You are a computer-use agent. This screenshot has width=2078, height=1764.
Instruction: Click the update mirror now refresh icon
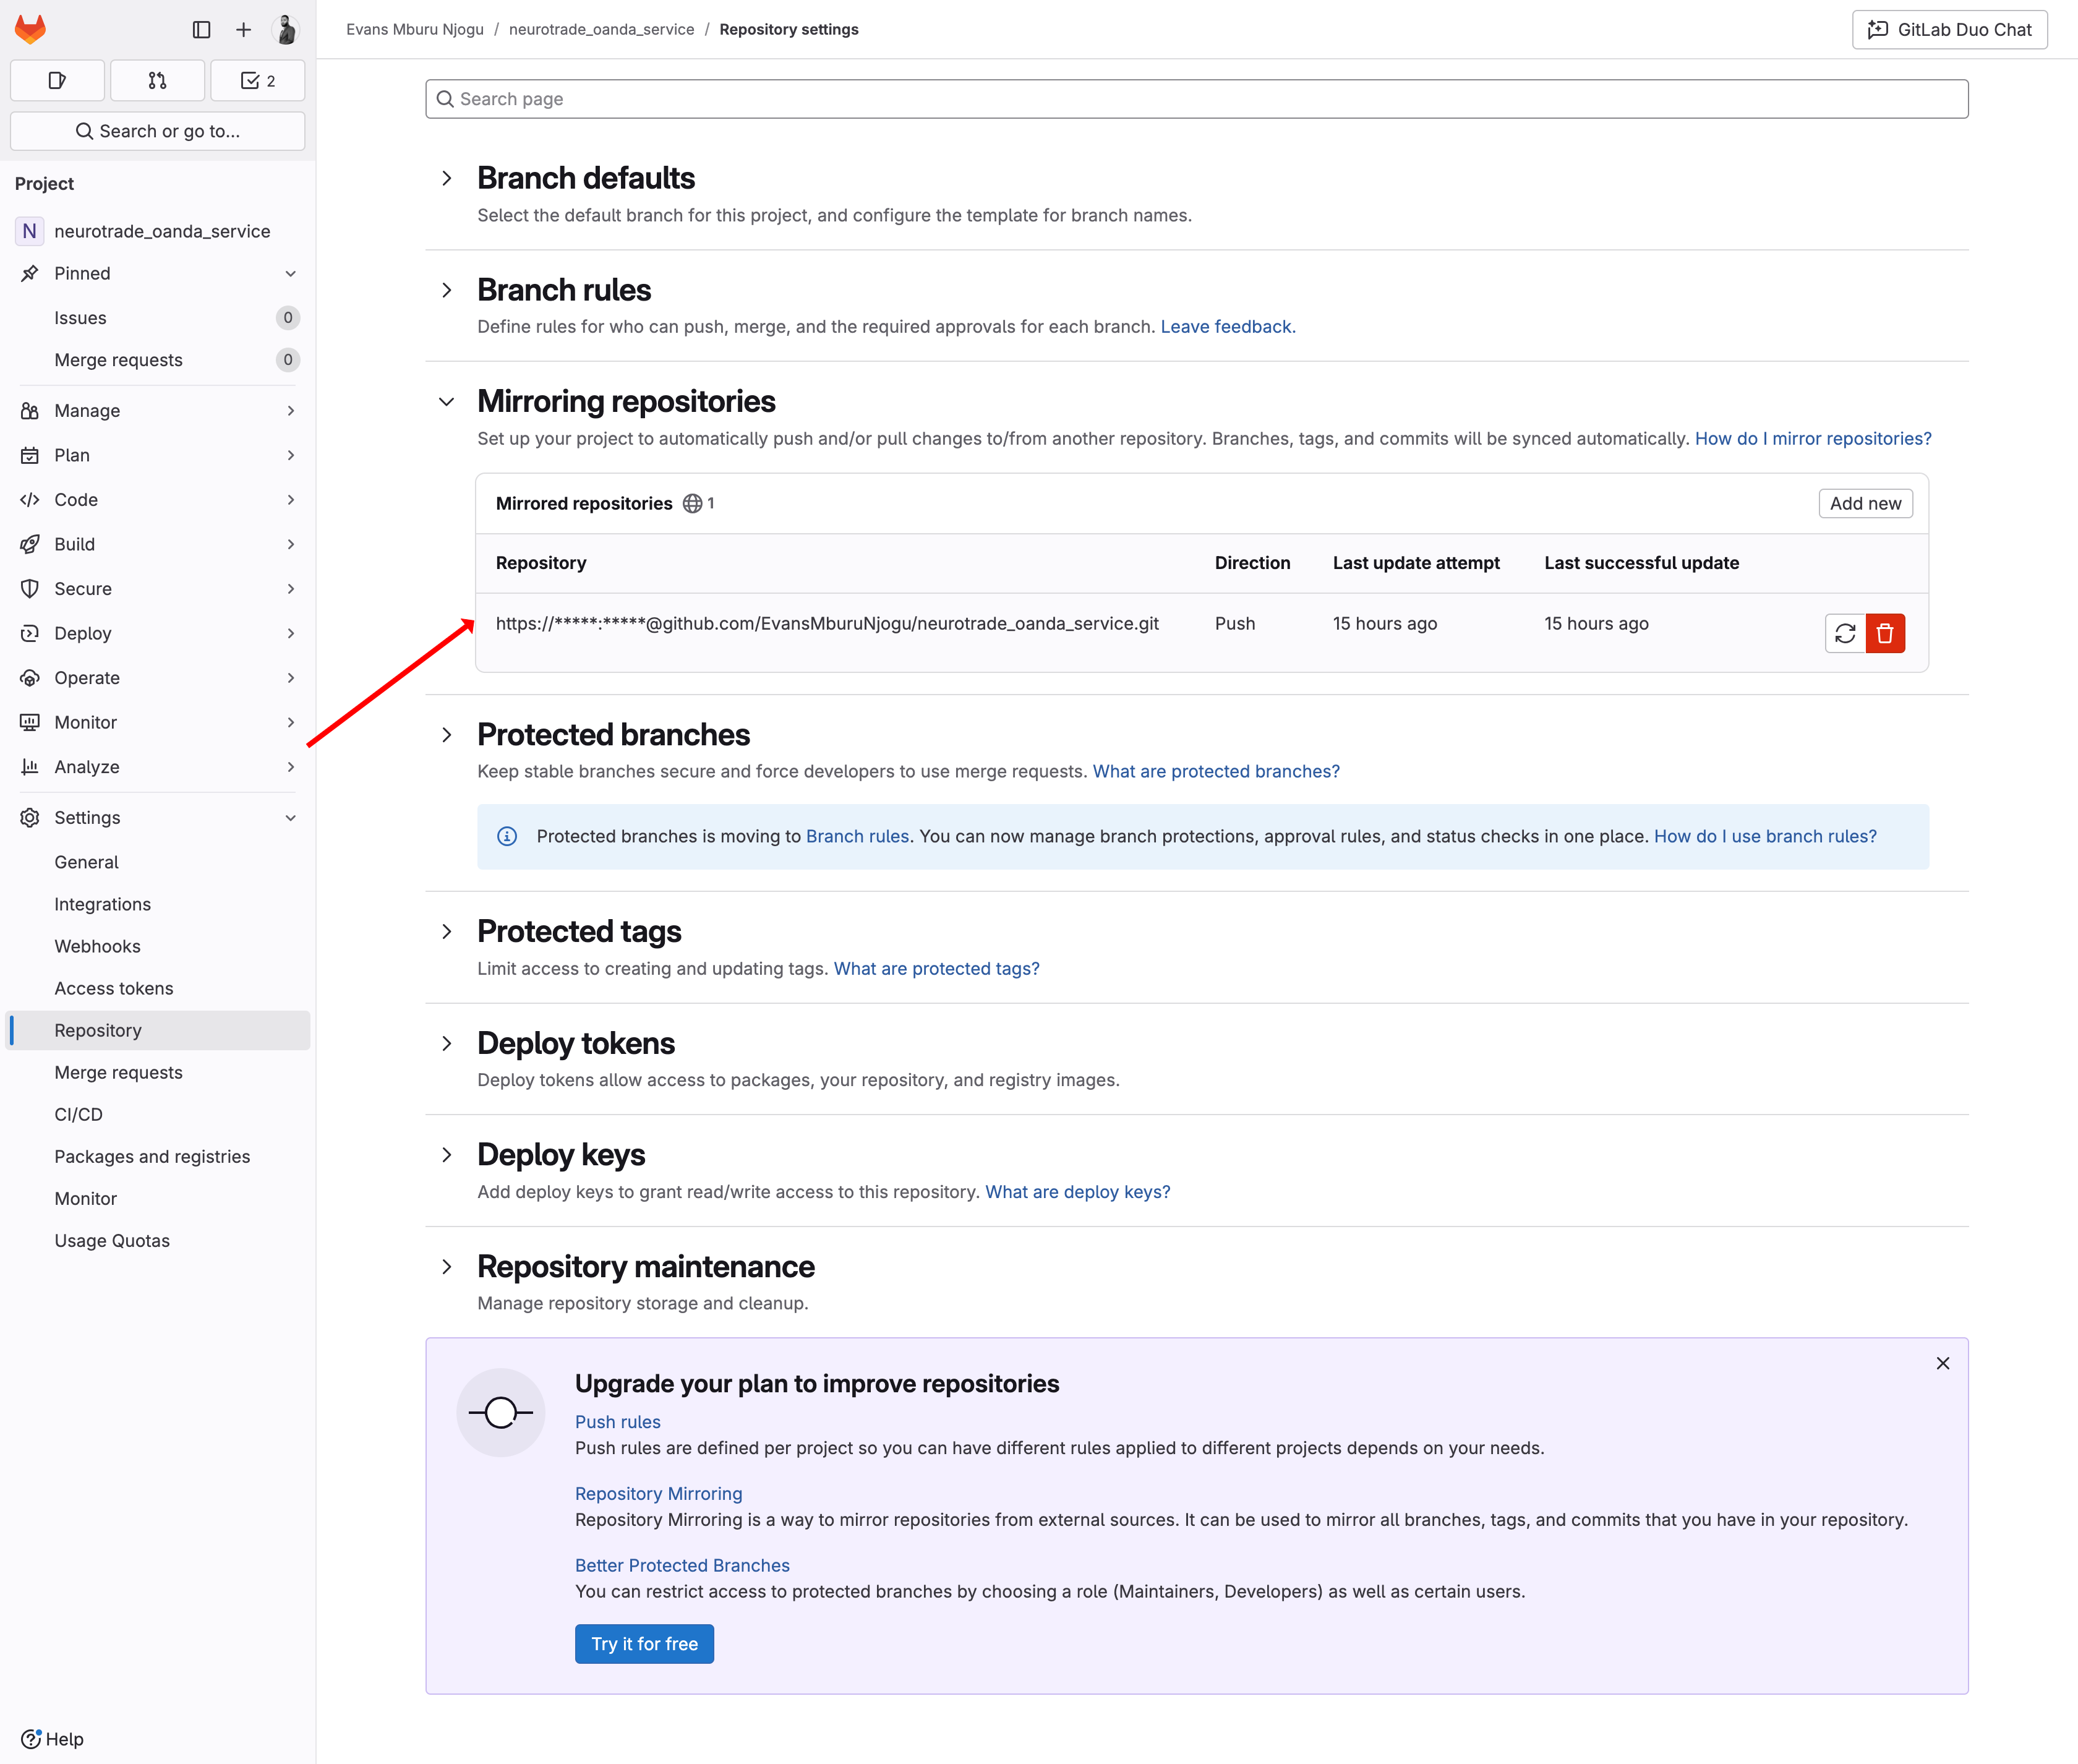(x=1844, y=633)
